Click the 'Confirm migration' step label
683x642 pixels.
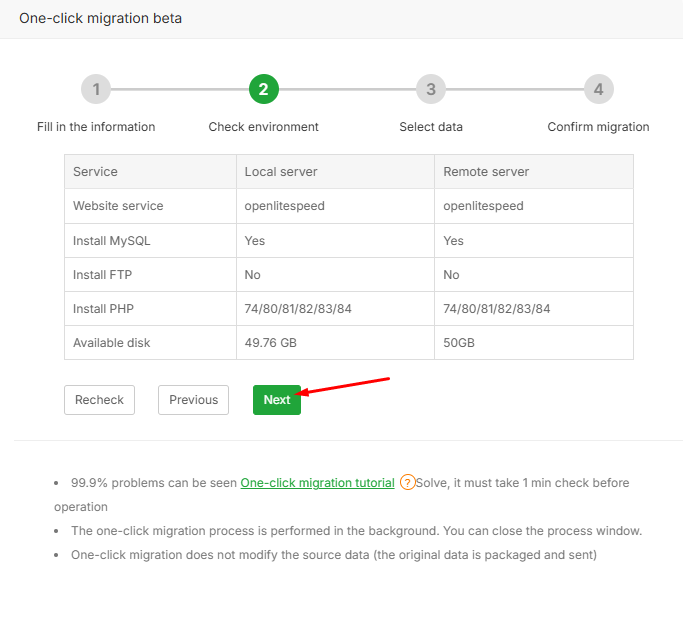598,127
